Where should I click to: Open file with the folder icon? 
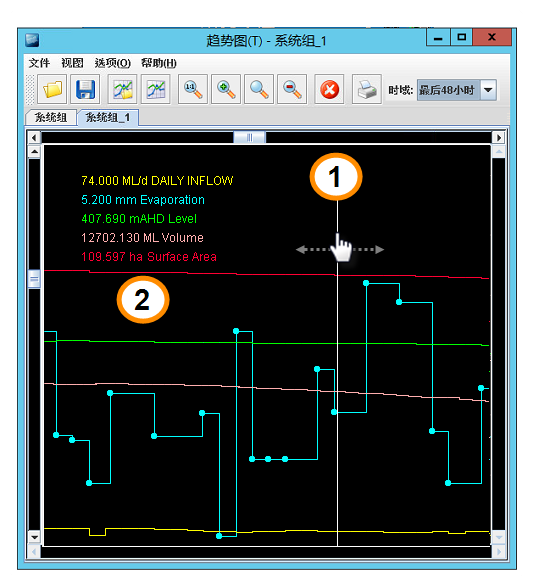[52, 89]
